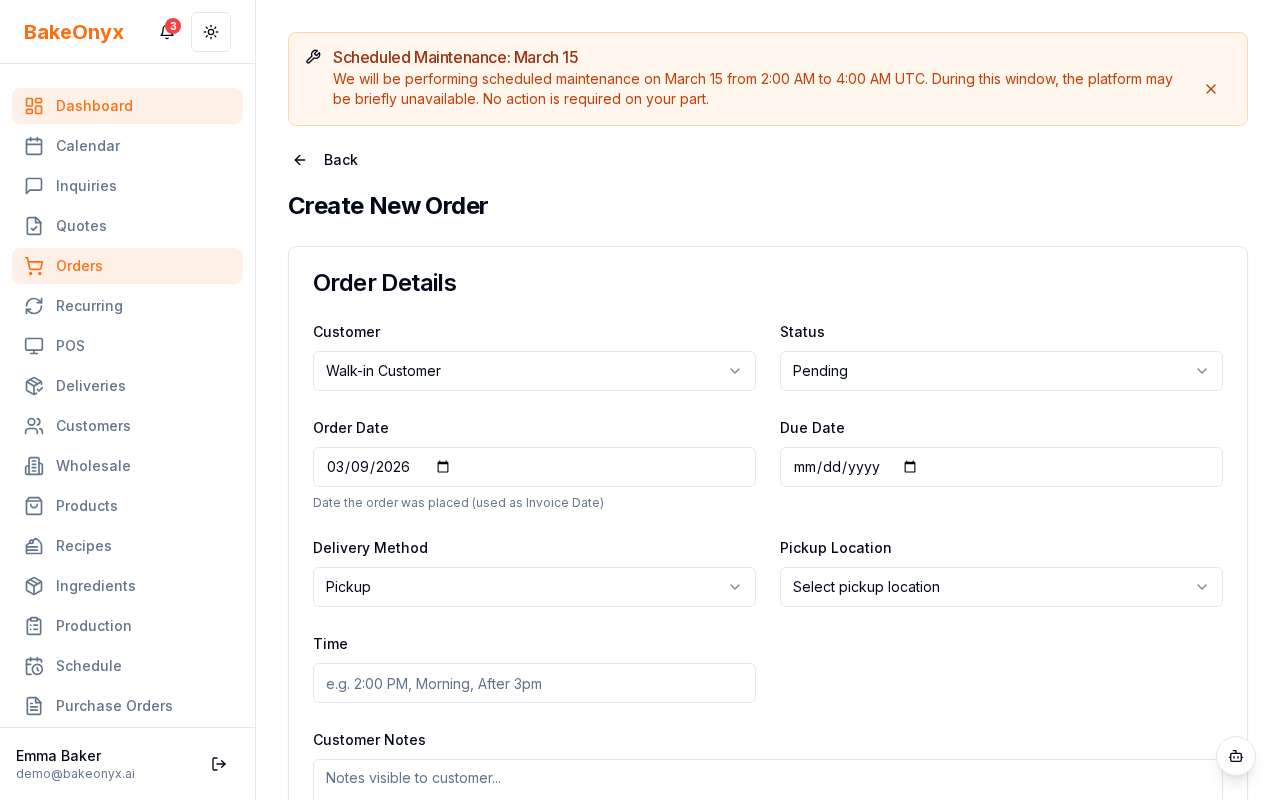This screenshot has width=1280, height=800.
Task: Open the Due Date calendar picker
Action: 909,467
